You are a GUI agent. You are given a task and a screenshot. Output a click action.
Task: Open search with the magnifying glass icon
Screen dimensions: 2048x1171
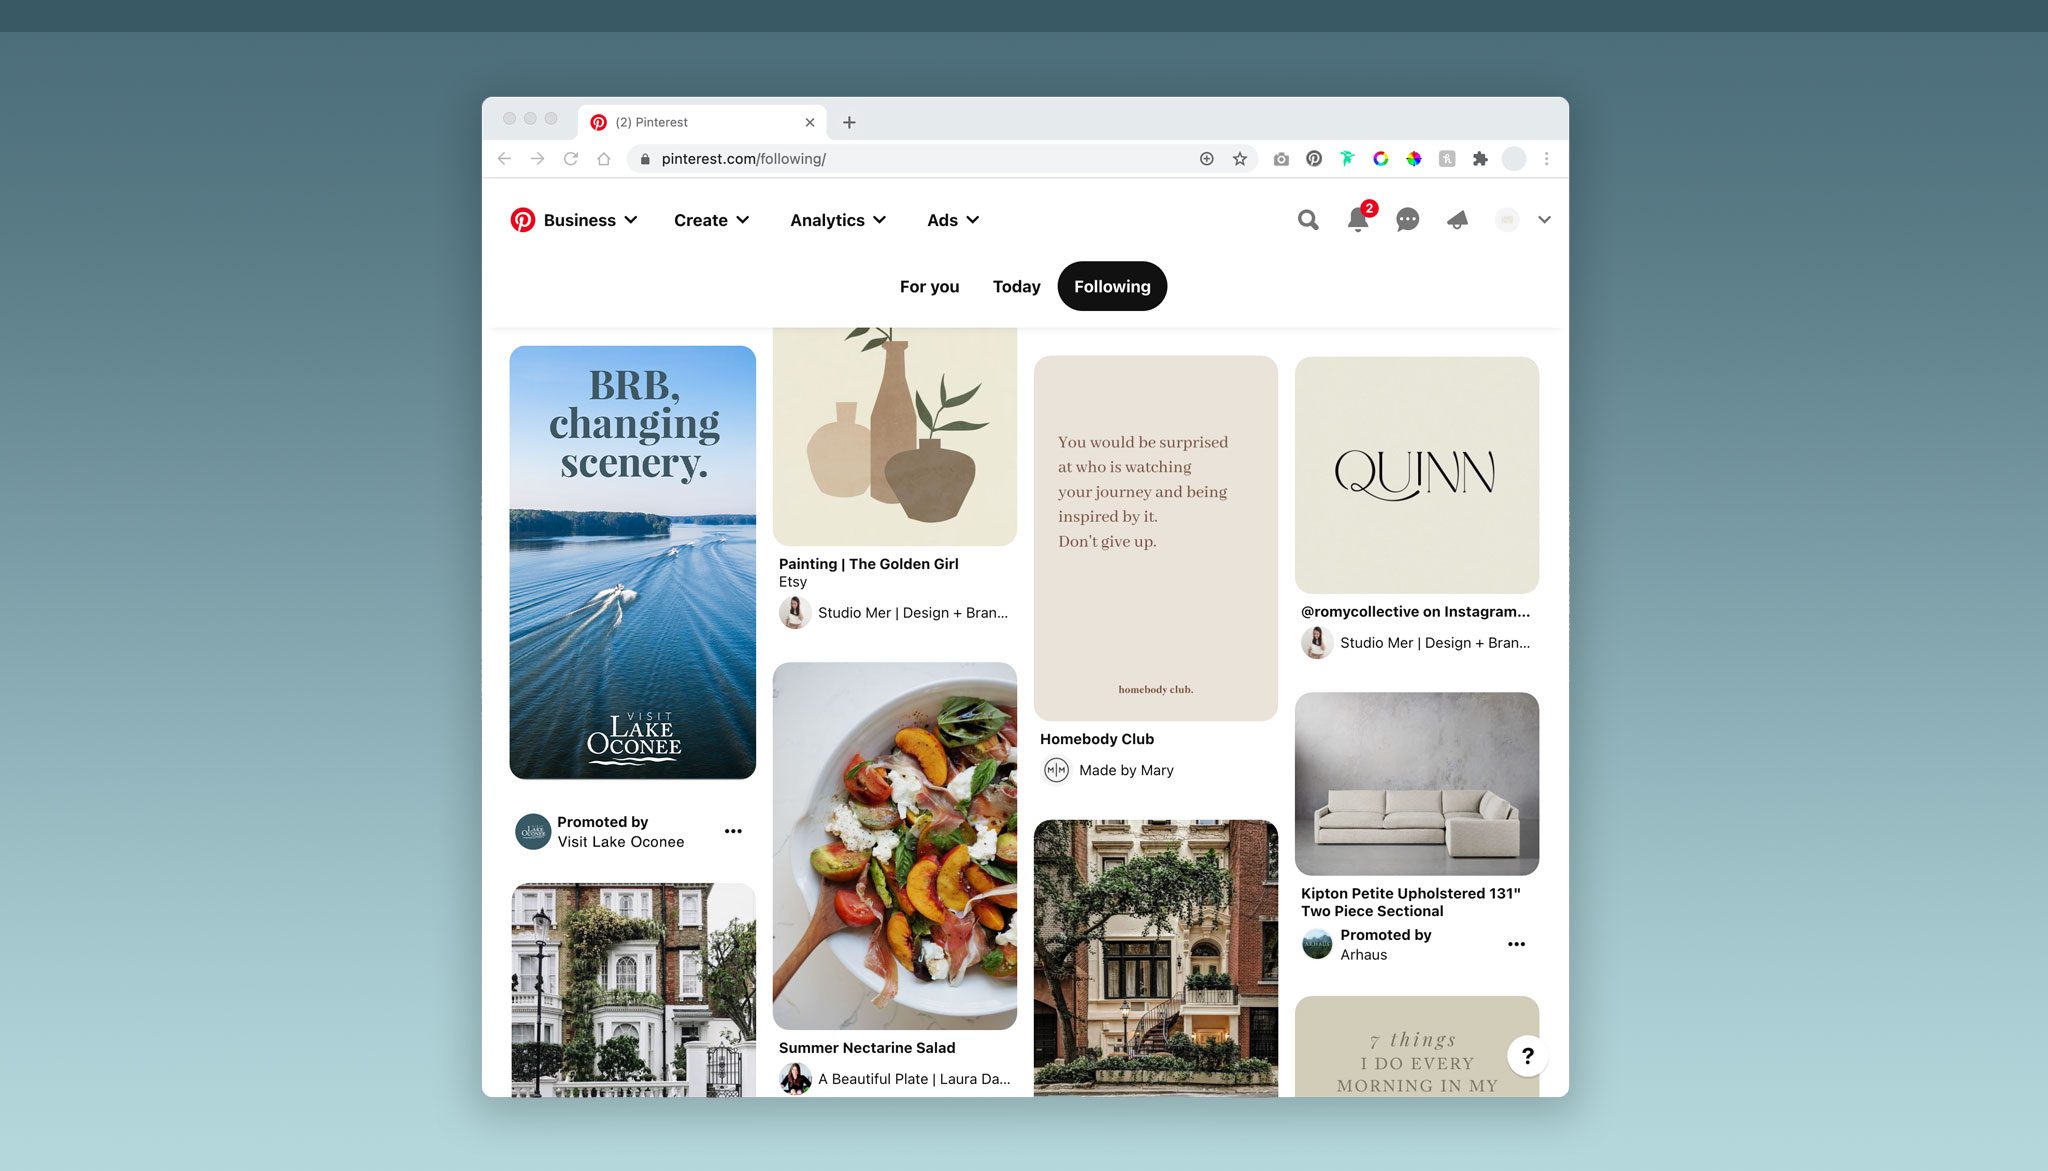(1307, 220)
